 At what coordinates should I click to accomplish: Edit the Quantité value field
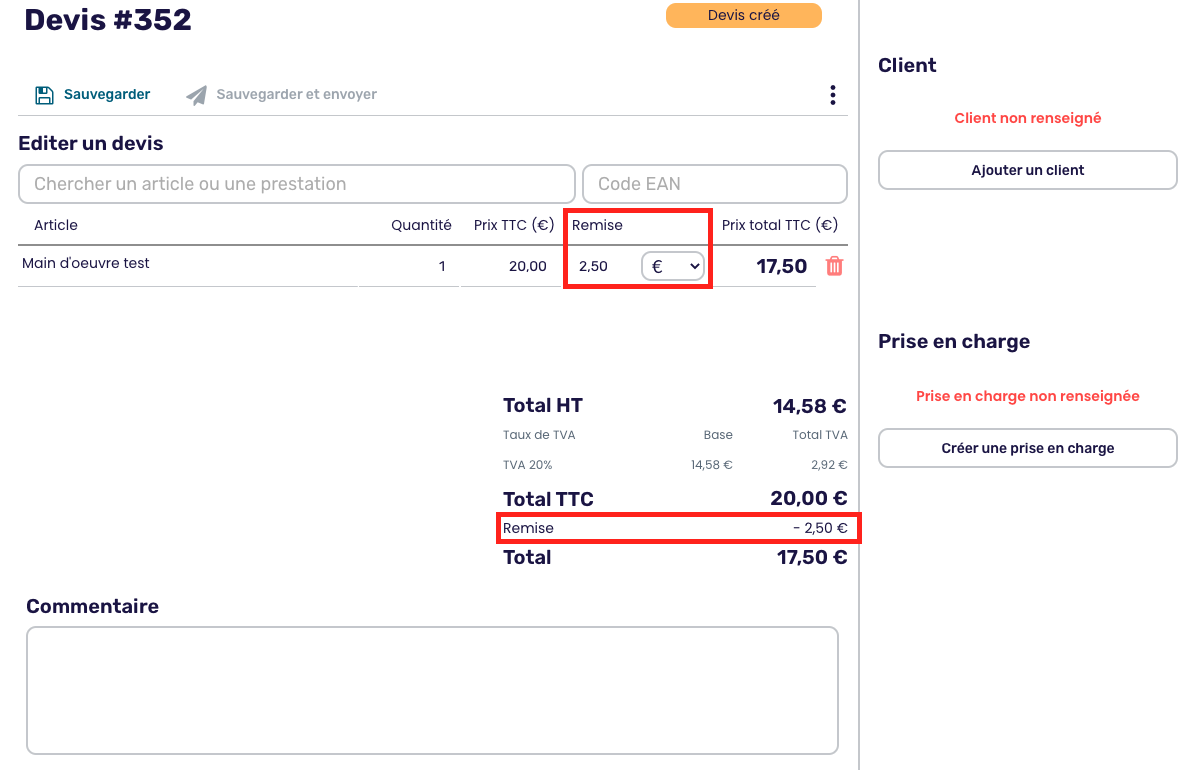[410, 267]
